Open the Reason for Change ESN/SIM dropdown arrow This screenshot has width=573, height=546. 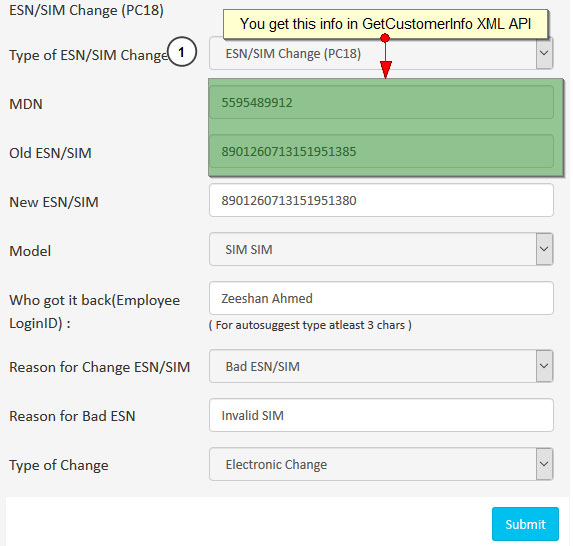tap(544, 366)
